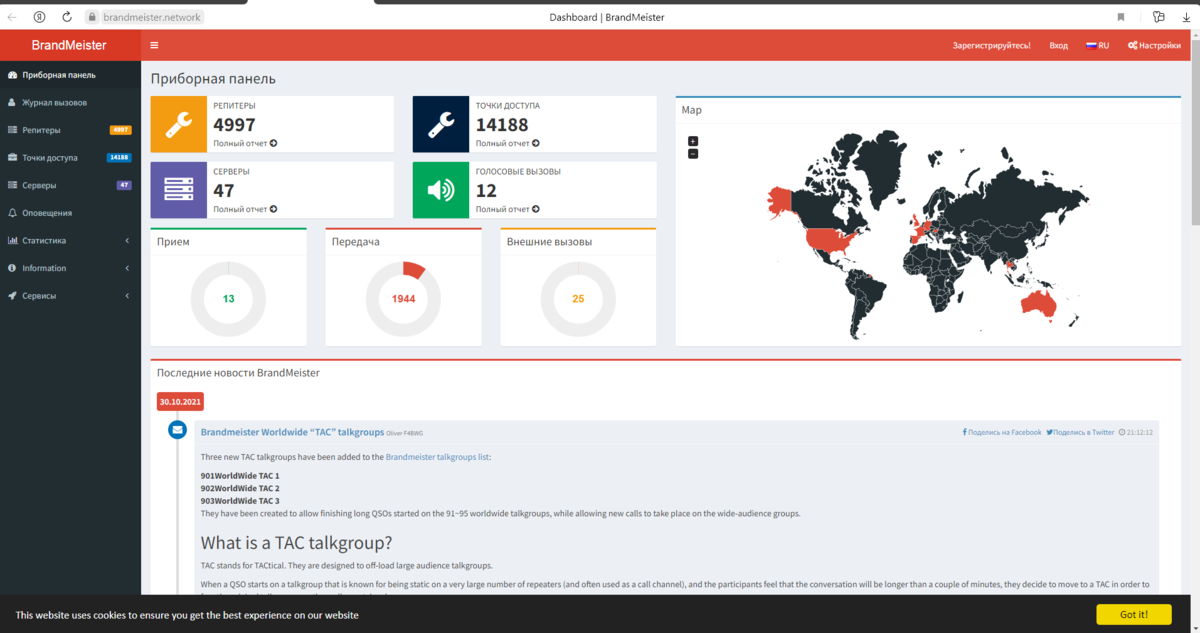Click the bookmark icon in the browser bar
1200x633 pixels.
[x=1120, y=17]
